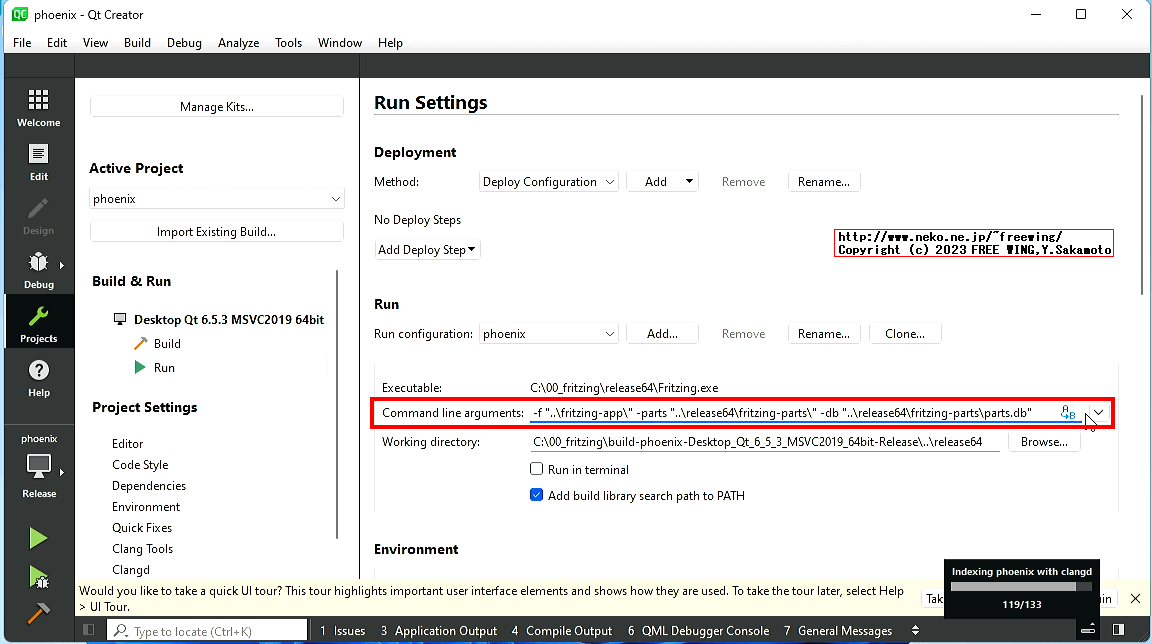Open the Deploy Configuration method dropdown
This screenshot has width=1152, height=644.
548,182
